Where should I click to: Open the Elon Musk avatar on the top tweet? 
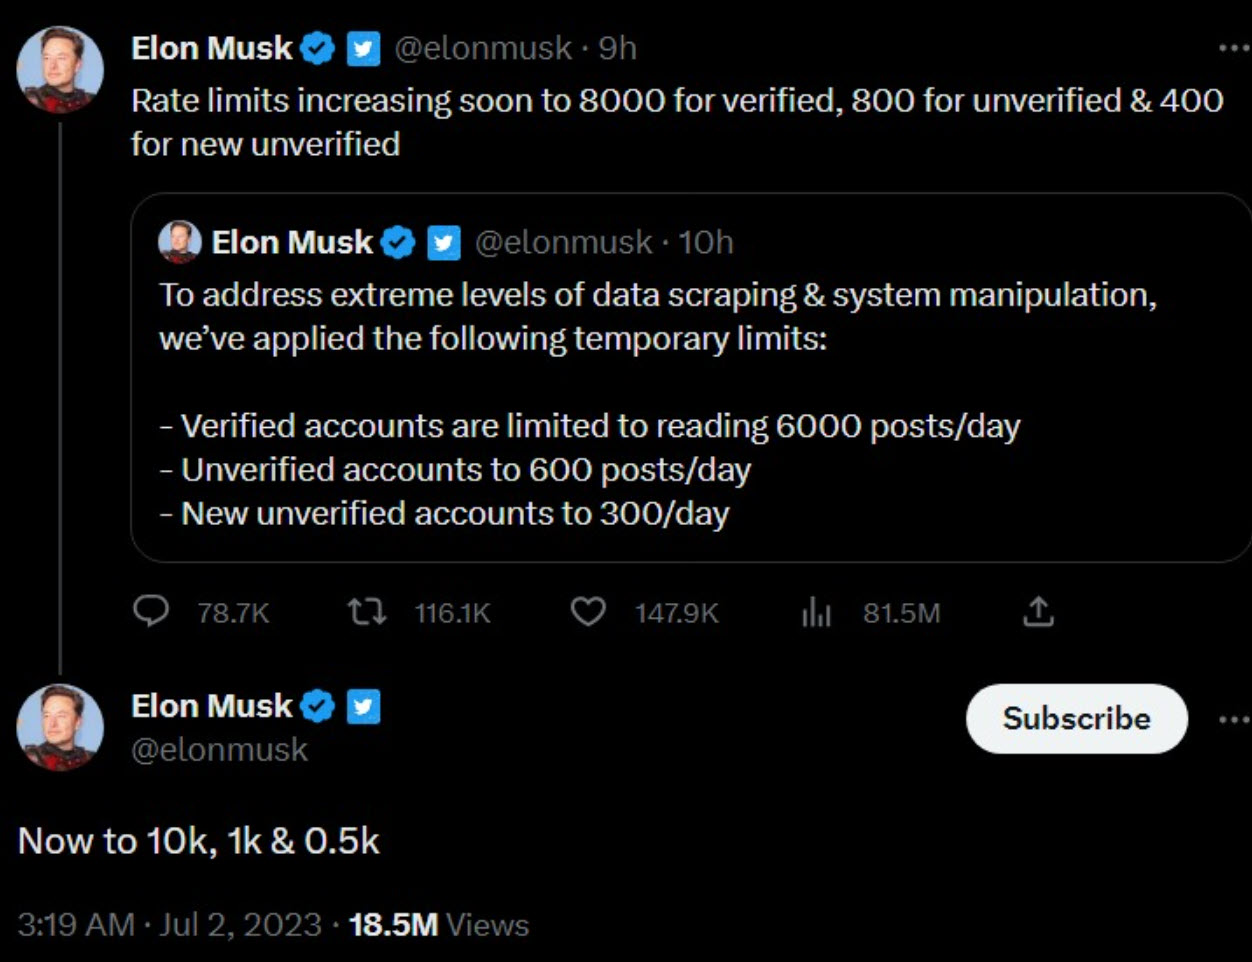coord(60,69)
